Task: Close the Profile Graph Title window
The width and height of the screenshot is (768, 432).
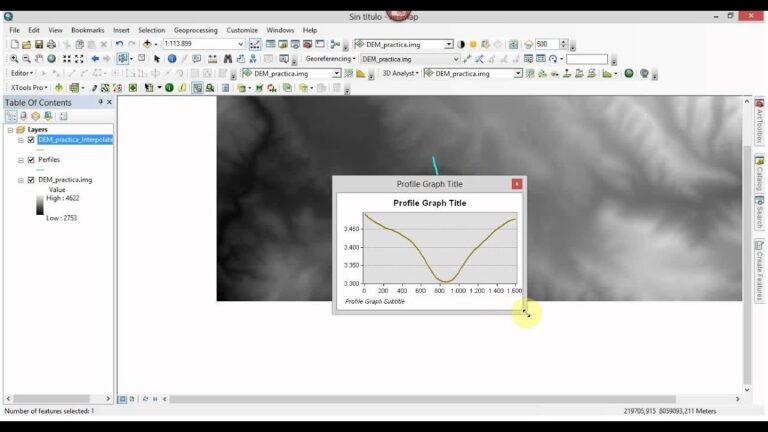Action: [517, 184]
